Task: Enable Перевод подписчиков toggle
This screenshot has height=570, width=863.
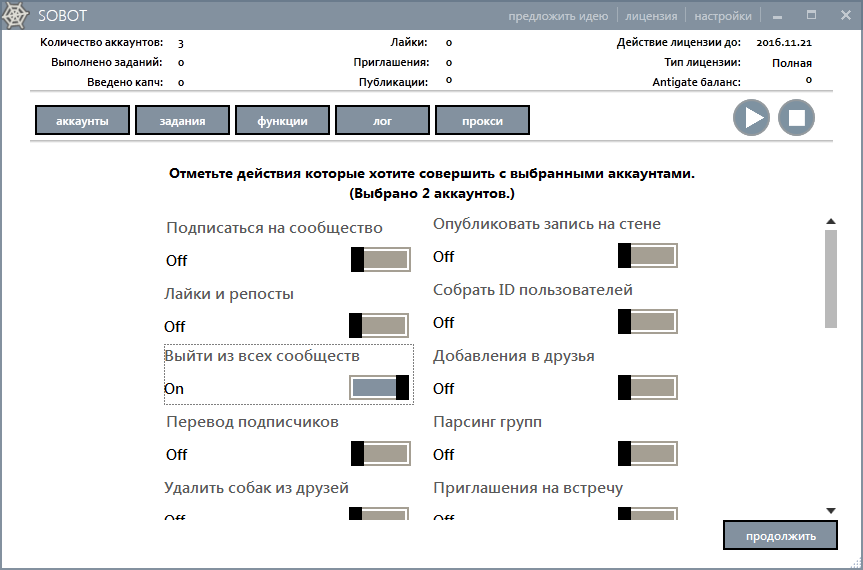Action: click(381, 454)
